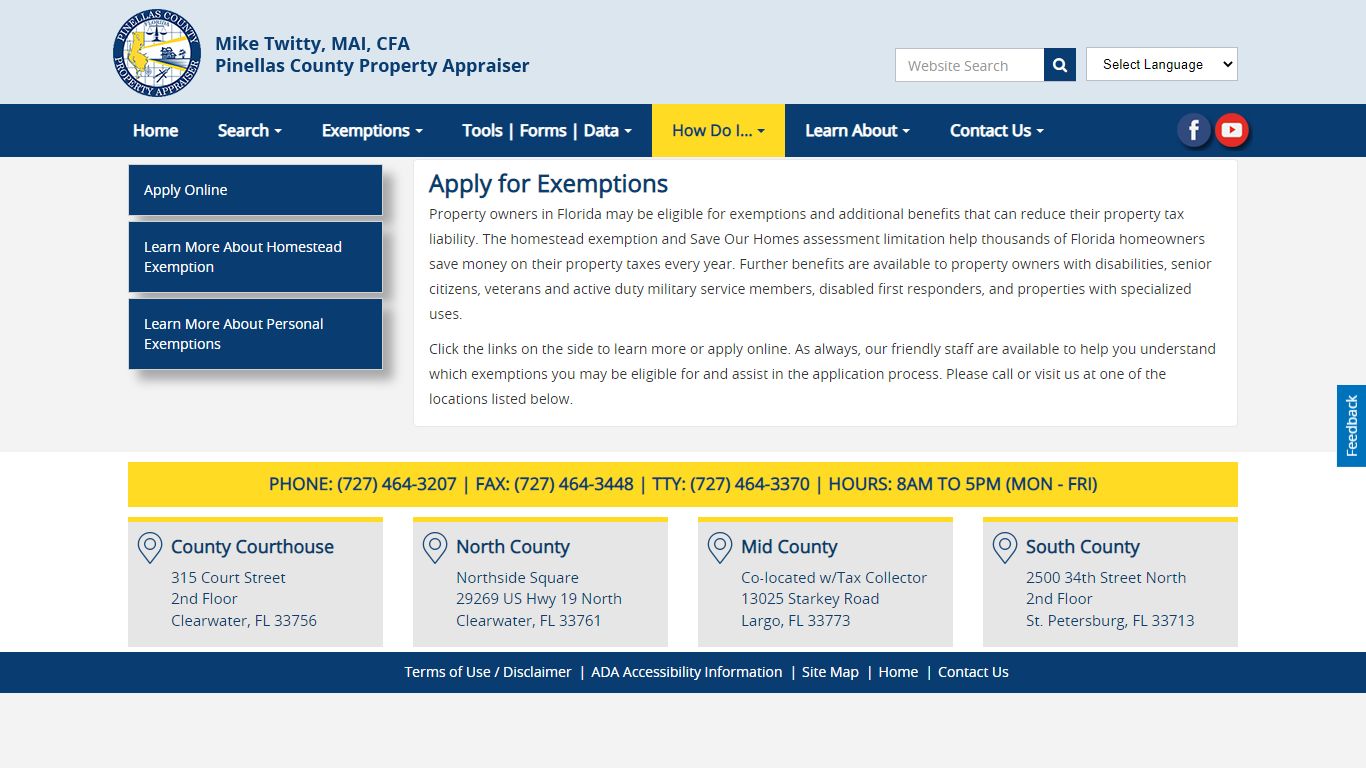Viewport: 1366px width, 768px height.
Task: Open the Feedback side tab
Action: [1351, 426]
